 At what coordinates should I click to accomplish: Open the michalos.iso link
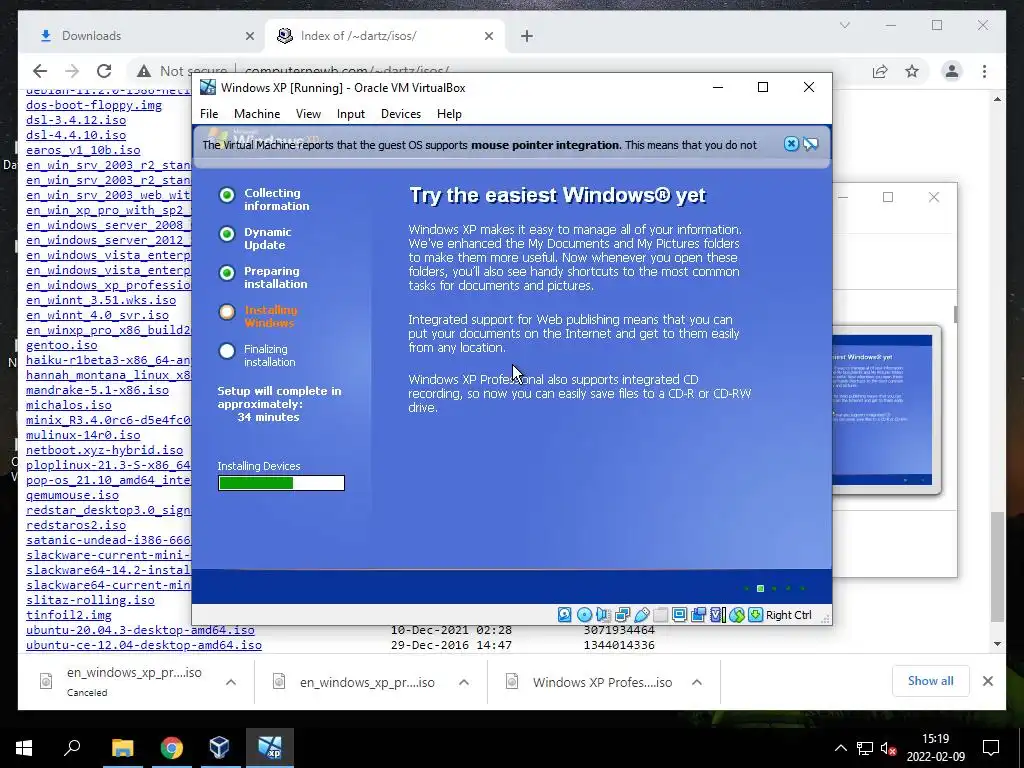69,405
